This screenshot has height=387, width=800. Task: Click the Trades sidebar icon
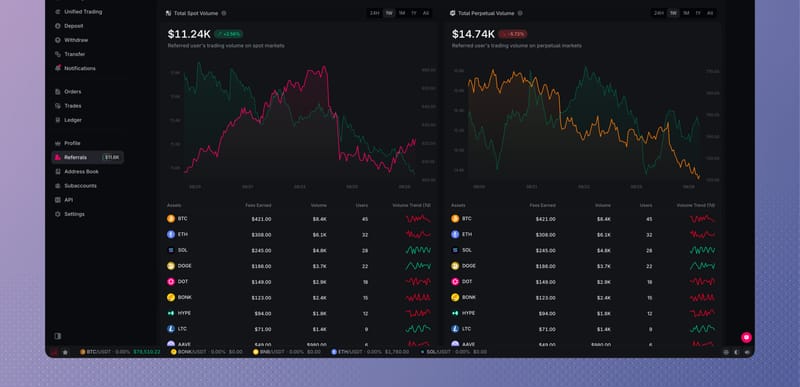pos(58,106)
